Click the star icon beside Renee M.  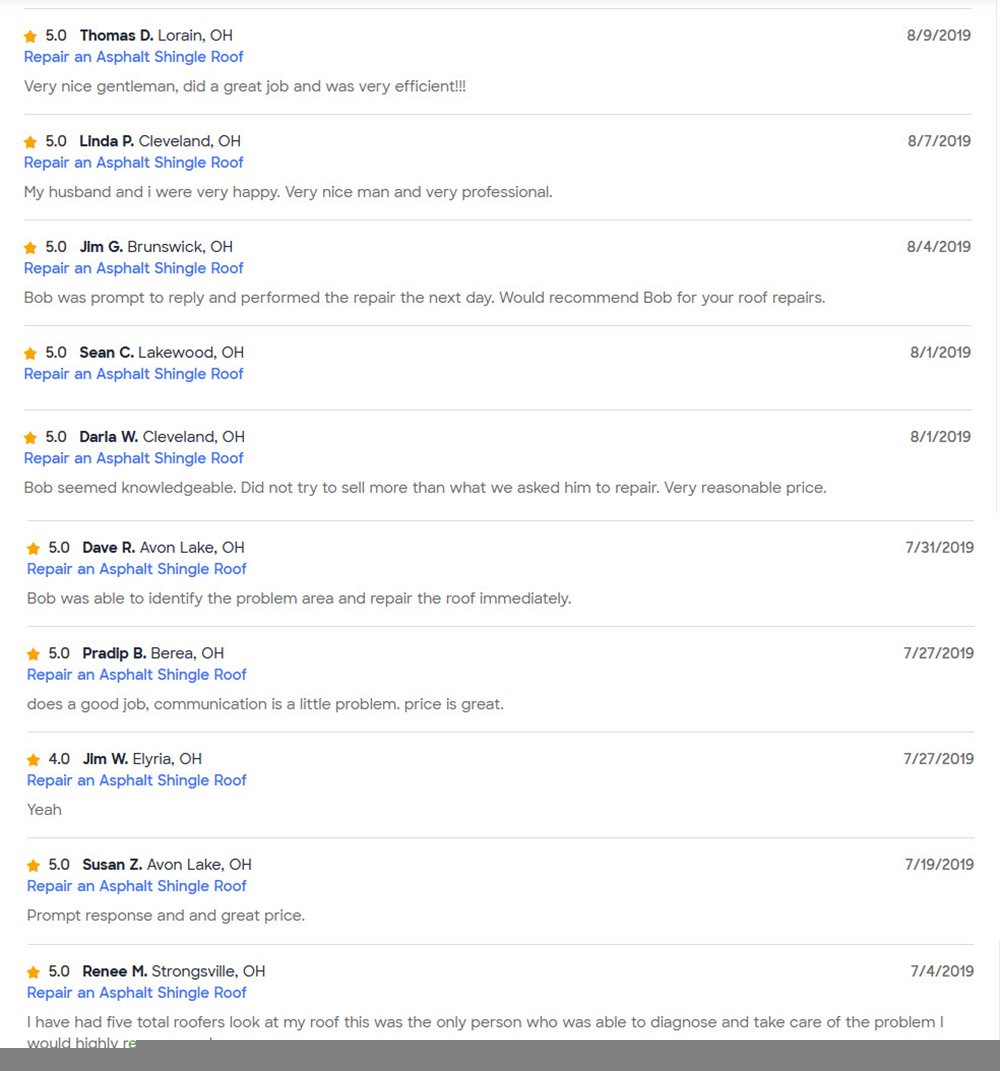click(x=33, y=973)
